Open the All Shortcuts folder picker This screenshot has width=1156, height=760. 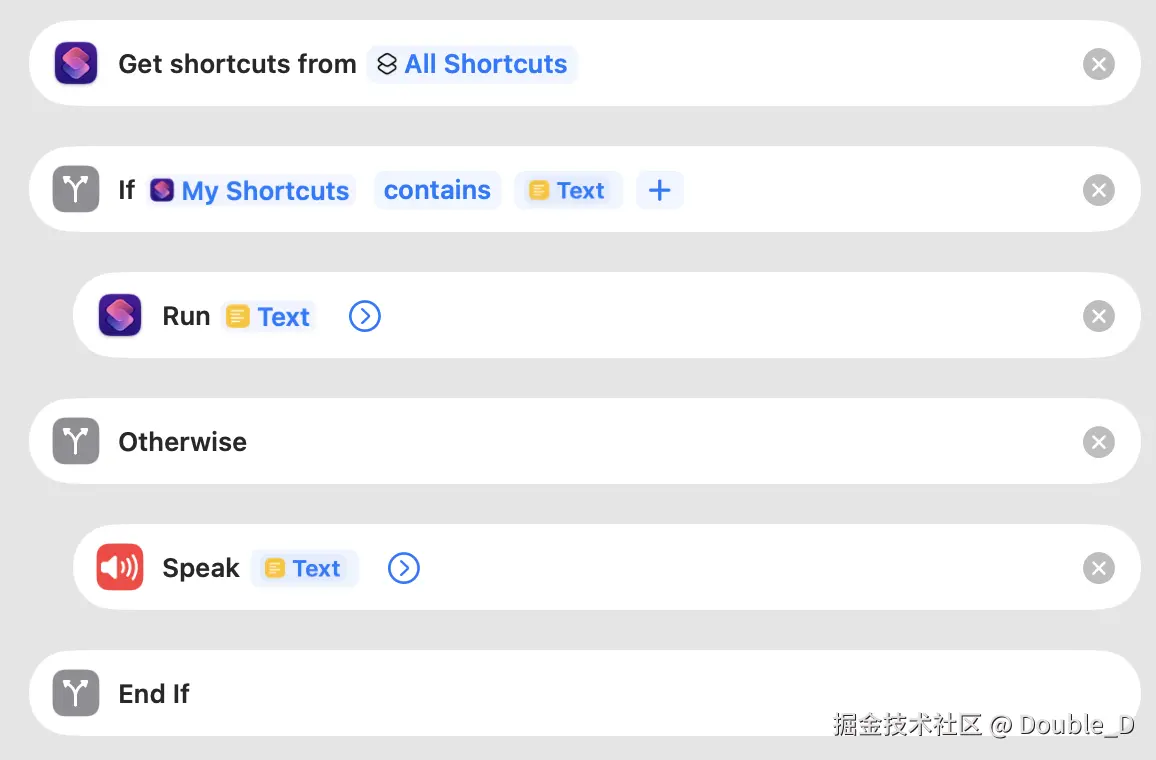(472, 64)
